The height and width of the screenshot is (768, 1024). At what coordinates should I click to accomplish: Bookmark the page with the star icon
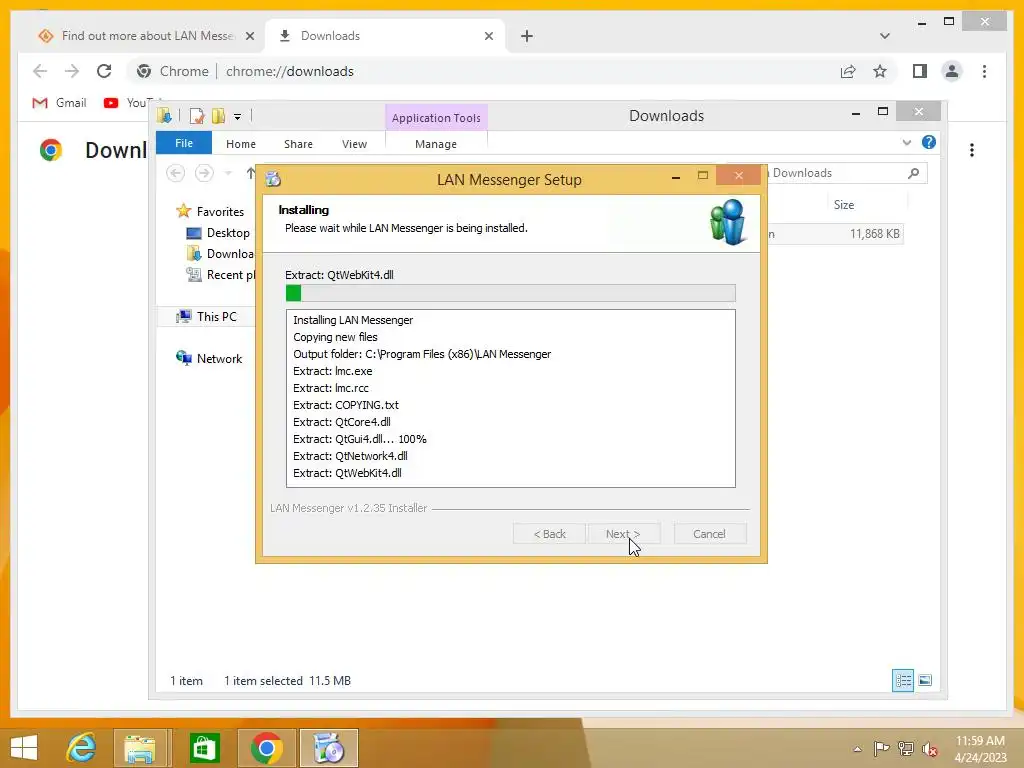[x=880, y=71]
